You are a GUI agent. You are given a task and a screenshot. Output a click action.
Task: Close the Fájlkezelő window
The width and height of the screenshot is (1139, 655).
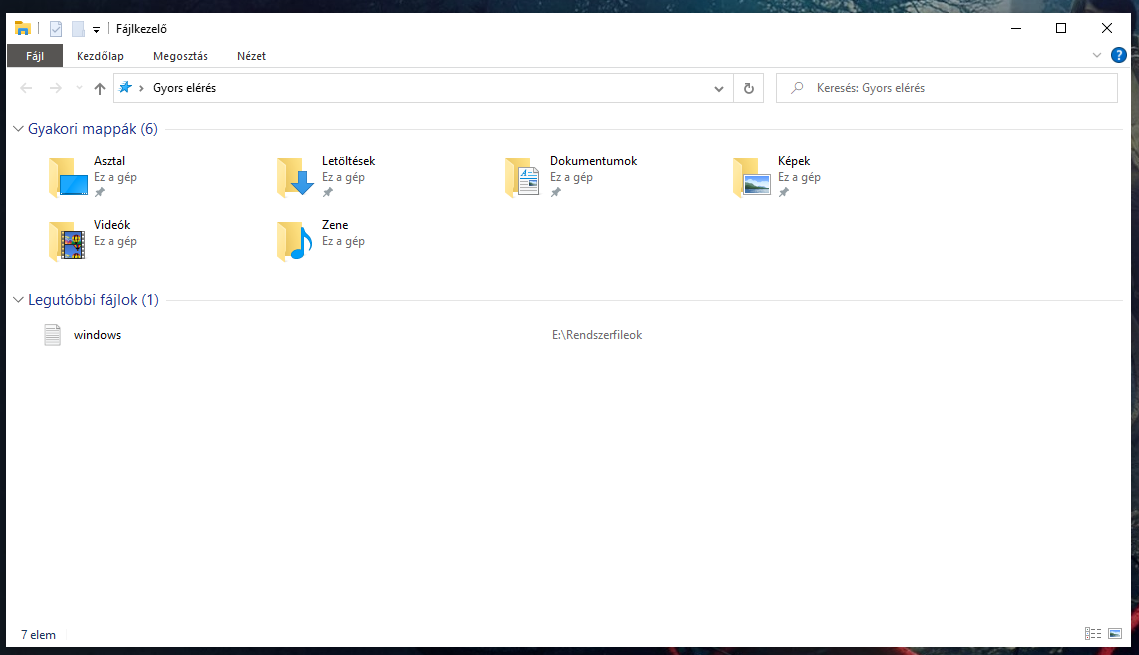(1106, 28)
